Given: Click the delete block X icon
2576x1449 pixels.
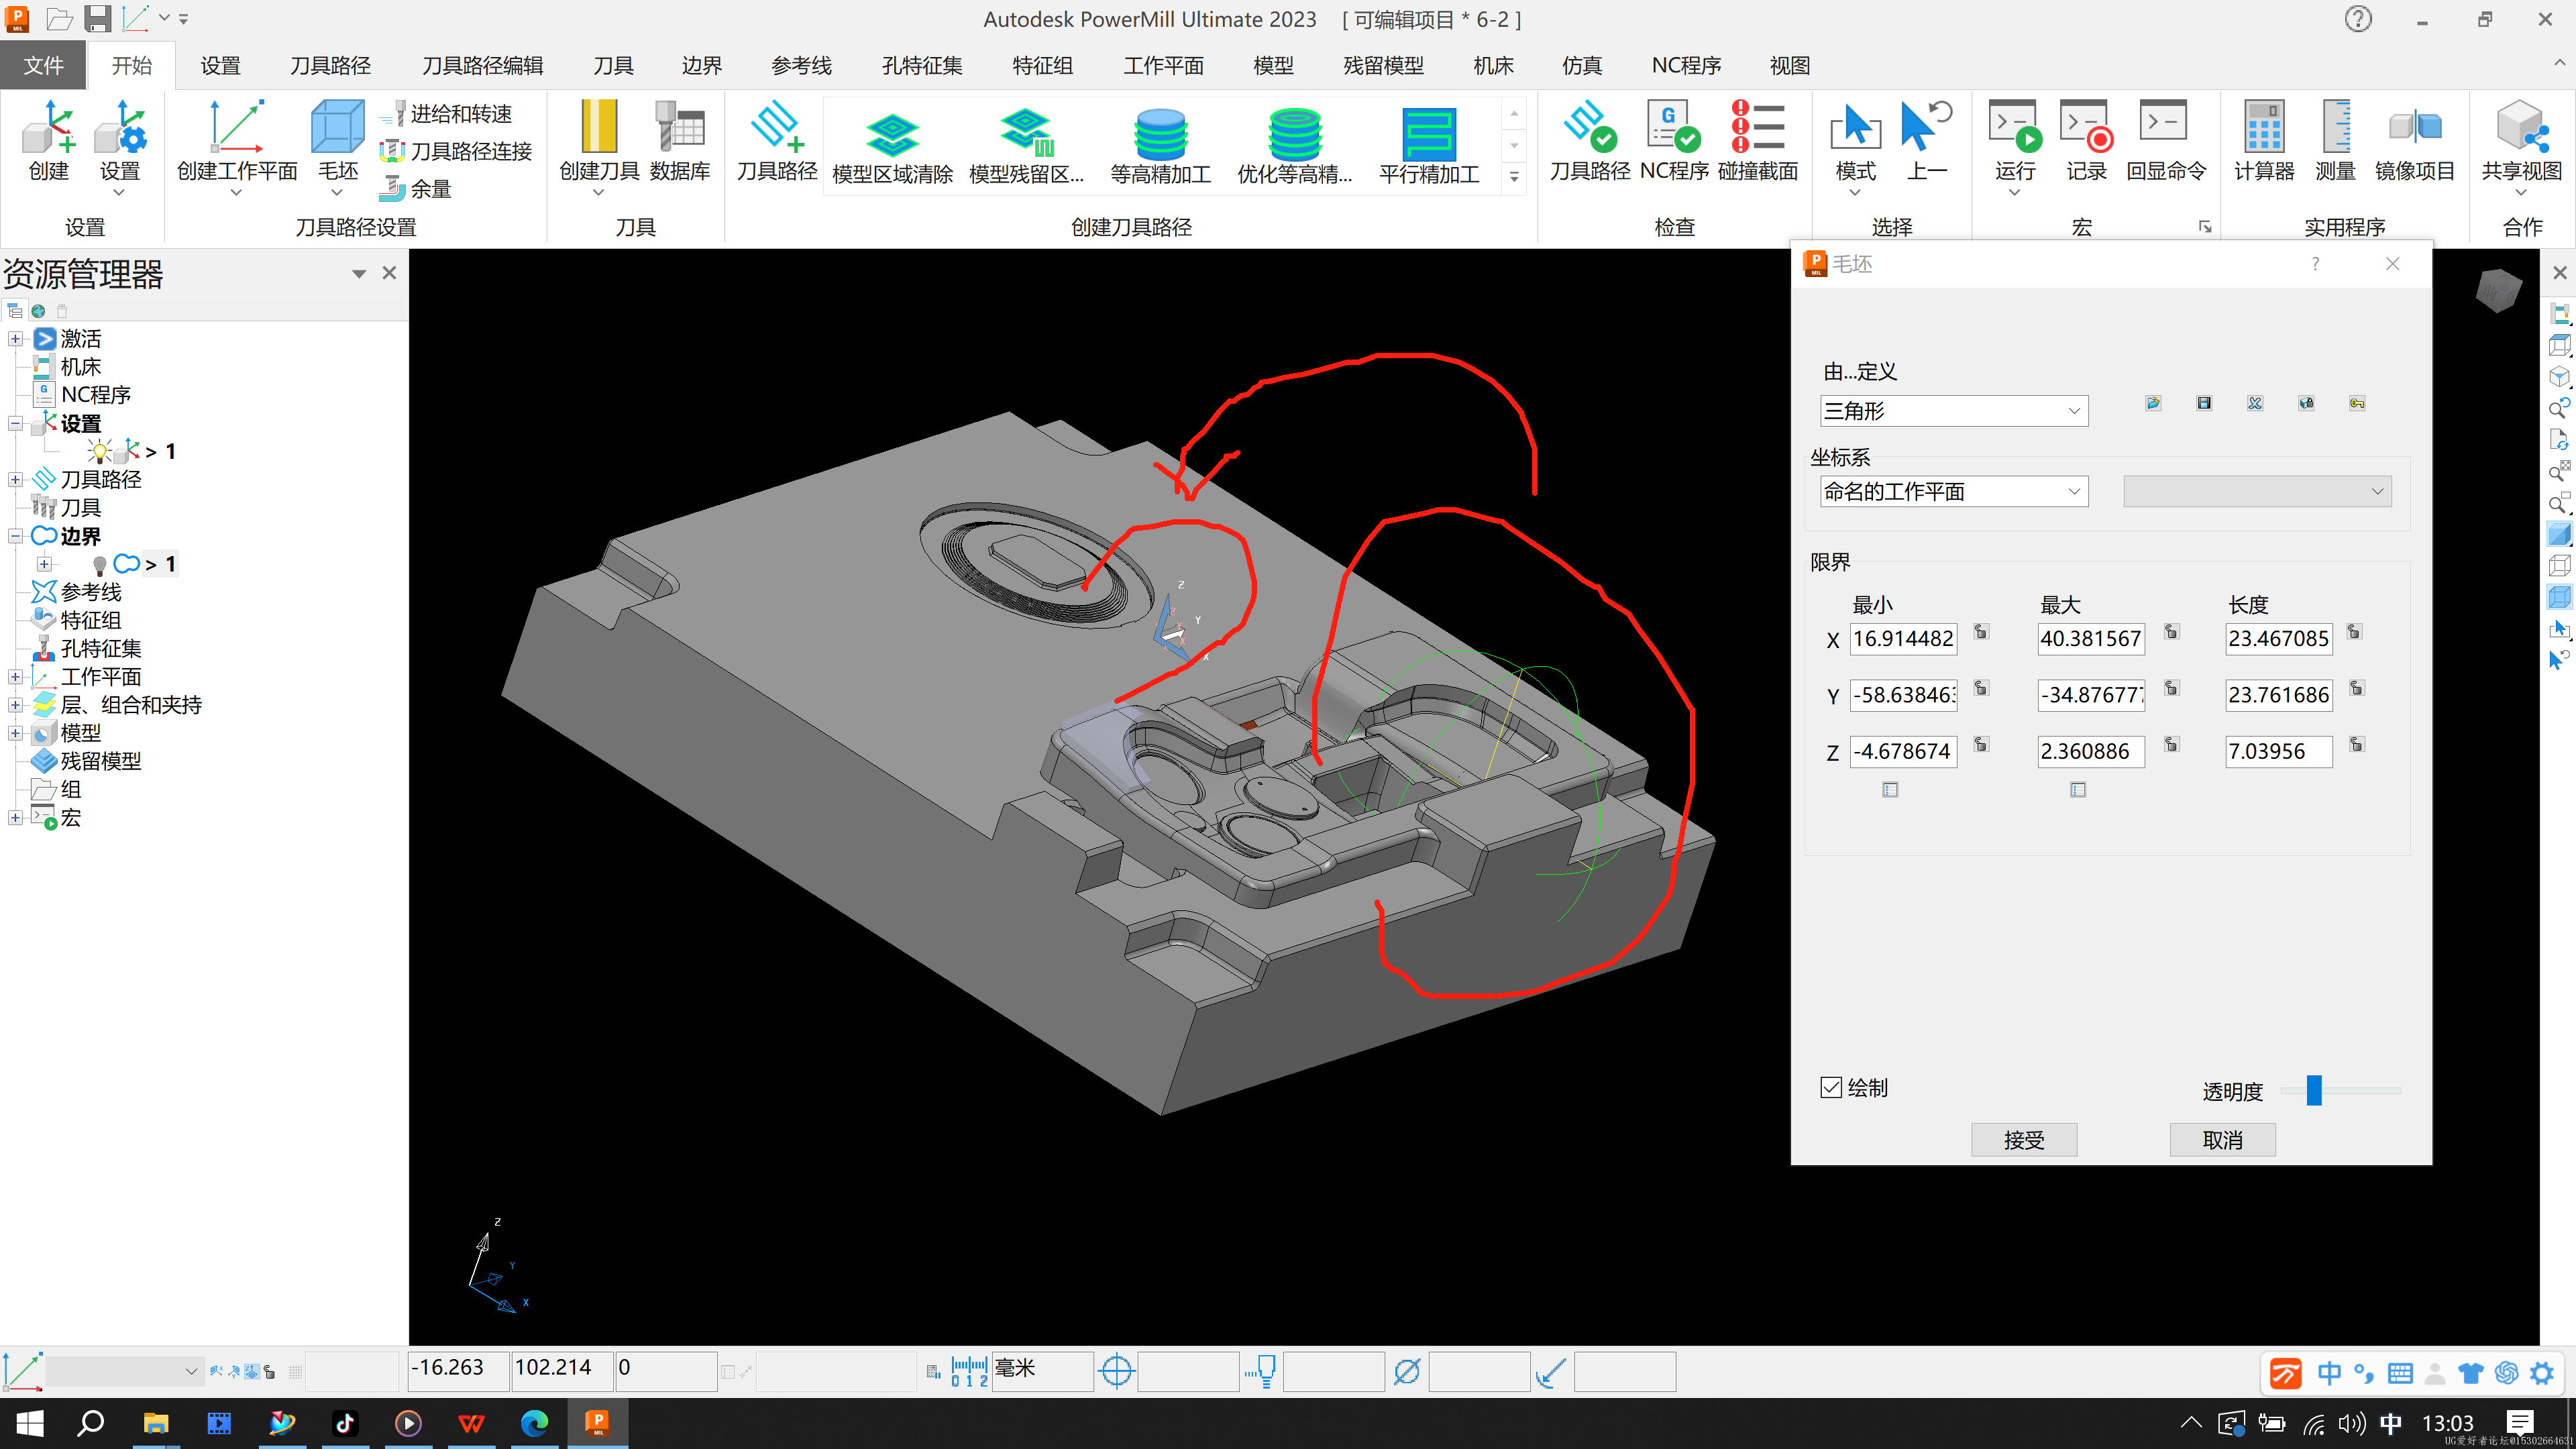Looking at the screenshot, I should click(x=2255, y=403).
